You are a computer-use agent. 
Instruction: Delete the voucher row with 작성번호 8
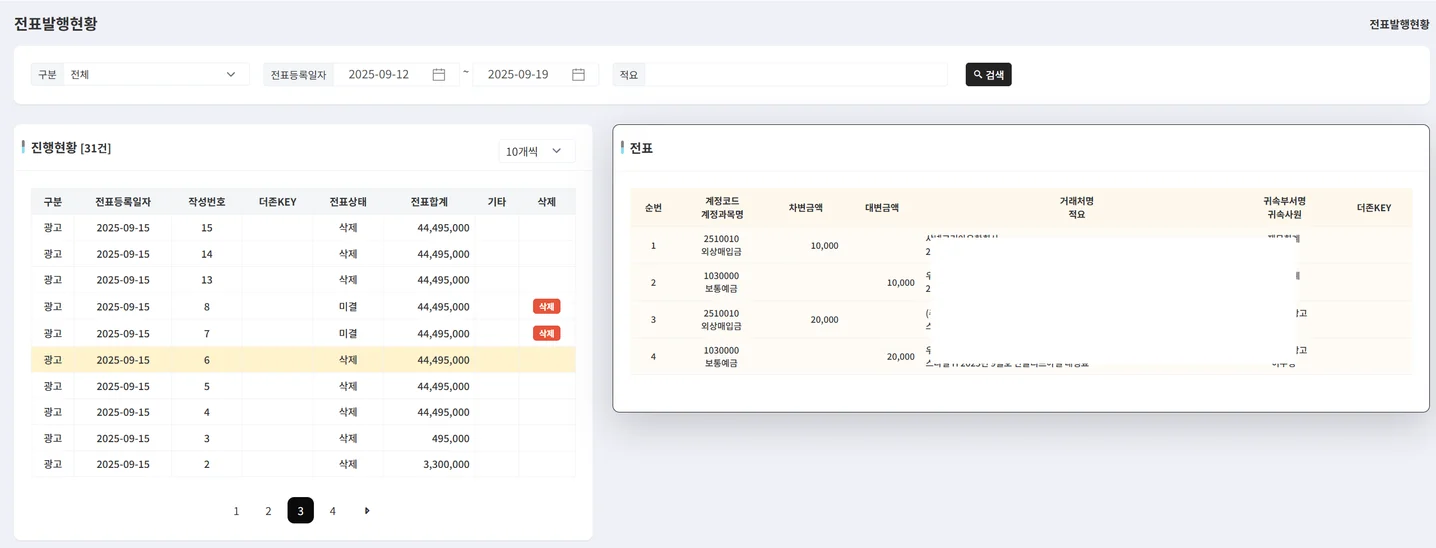(x=546, y=306)
